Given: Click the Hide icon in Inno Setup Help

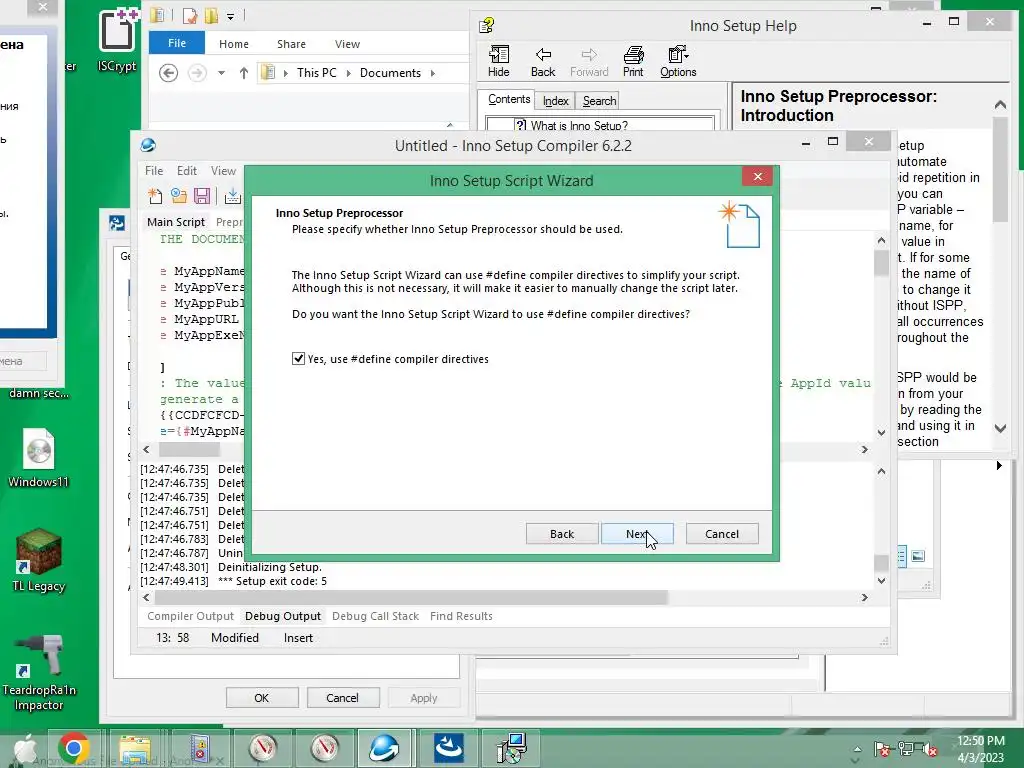Looking at the screenshot, I should coord(499,62).
